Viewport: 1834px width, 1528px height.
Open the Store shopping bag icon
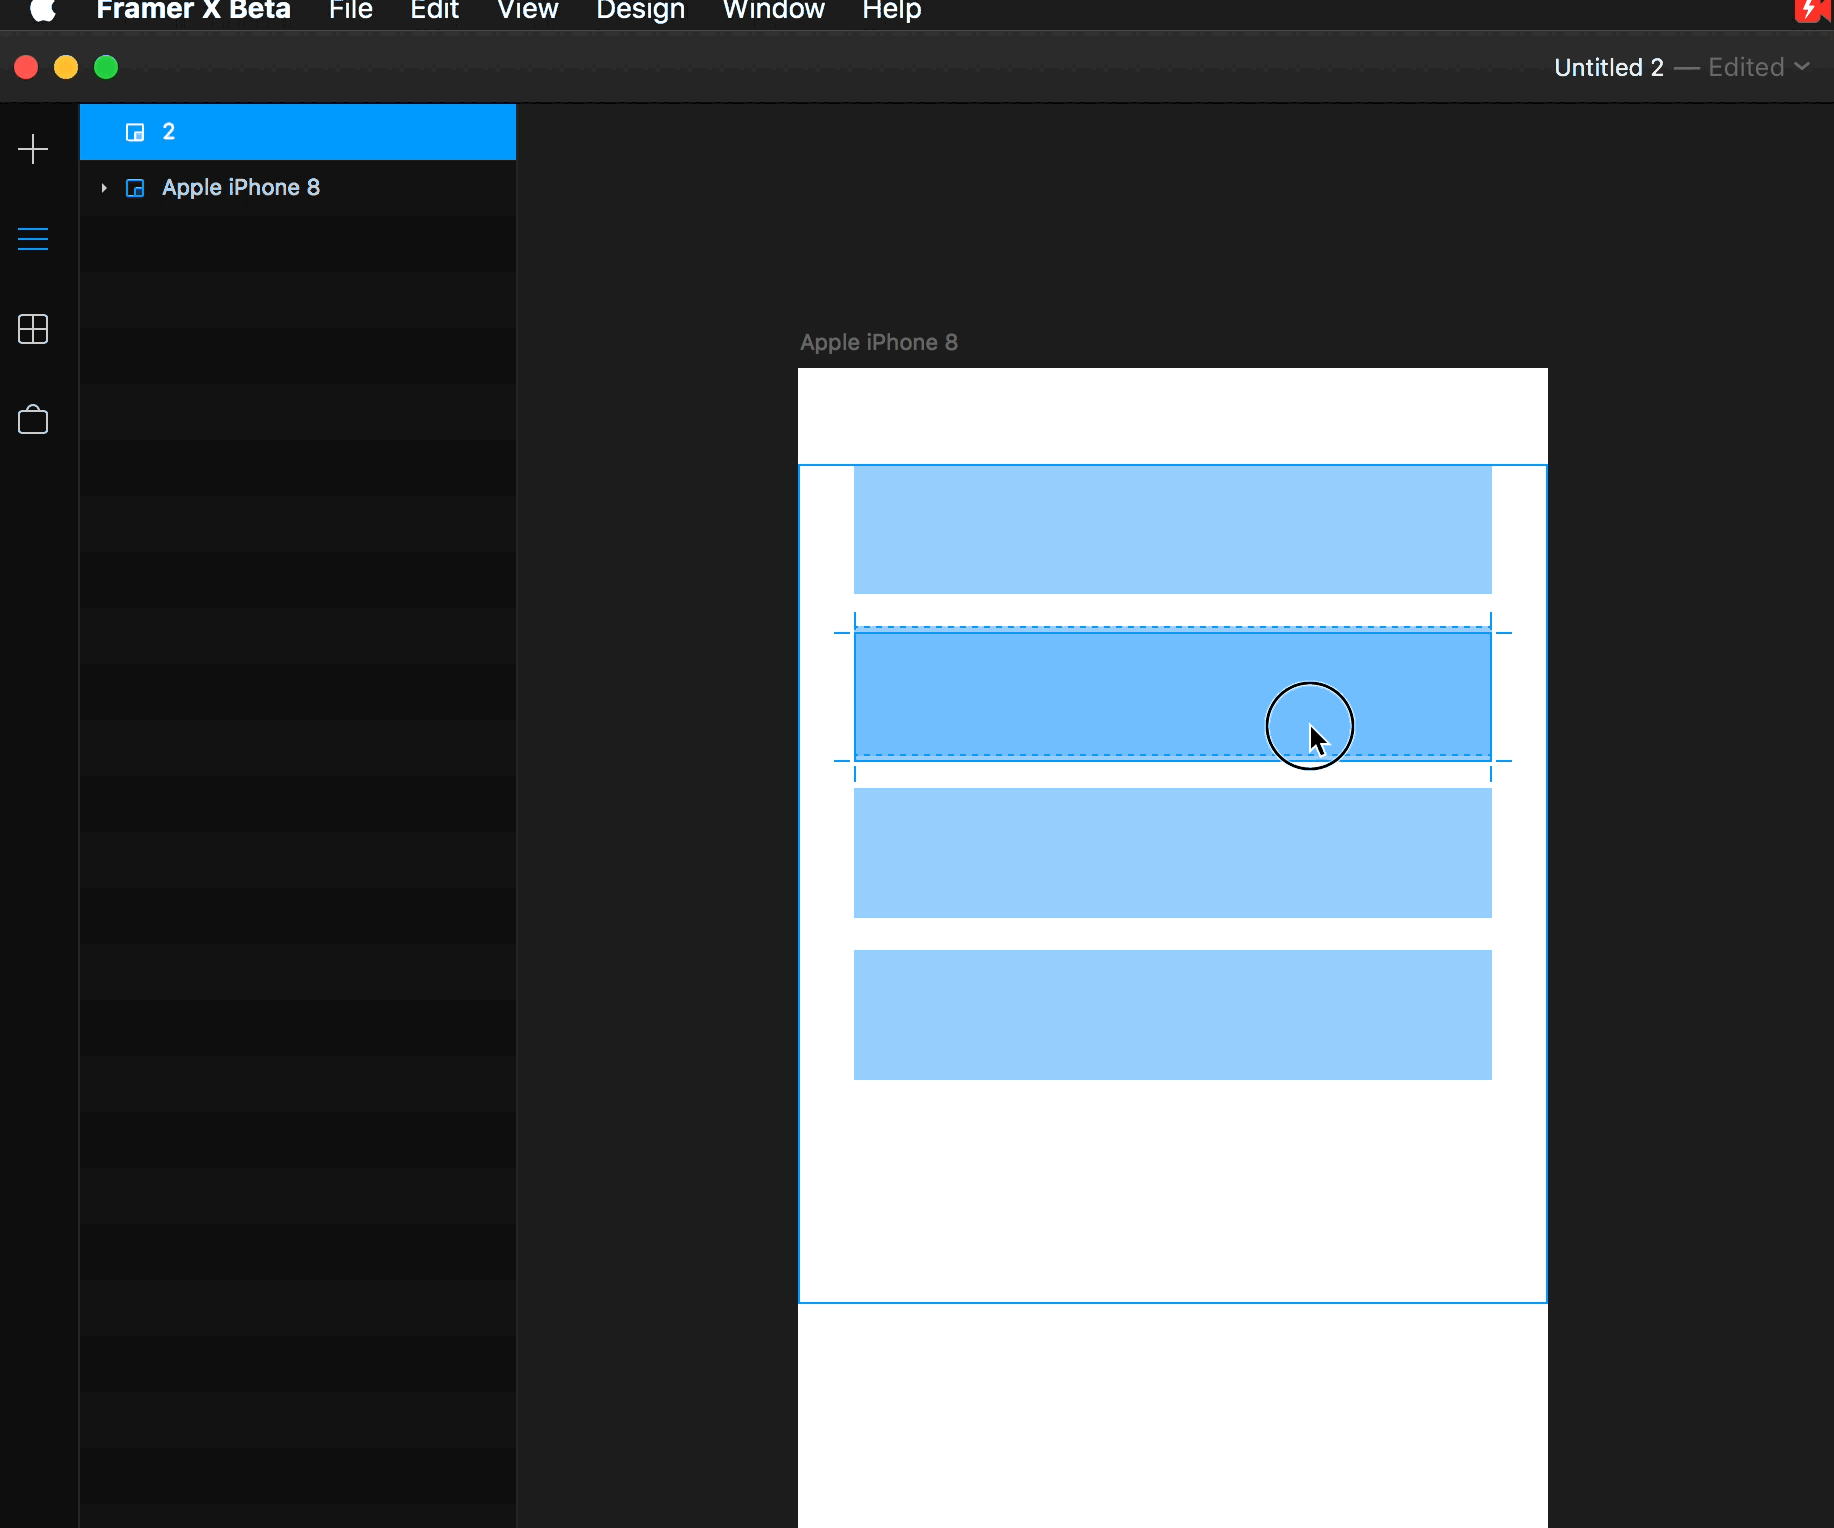(33, 420)
